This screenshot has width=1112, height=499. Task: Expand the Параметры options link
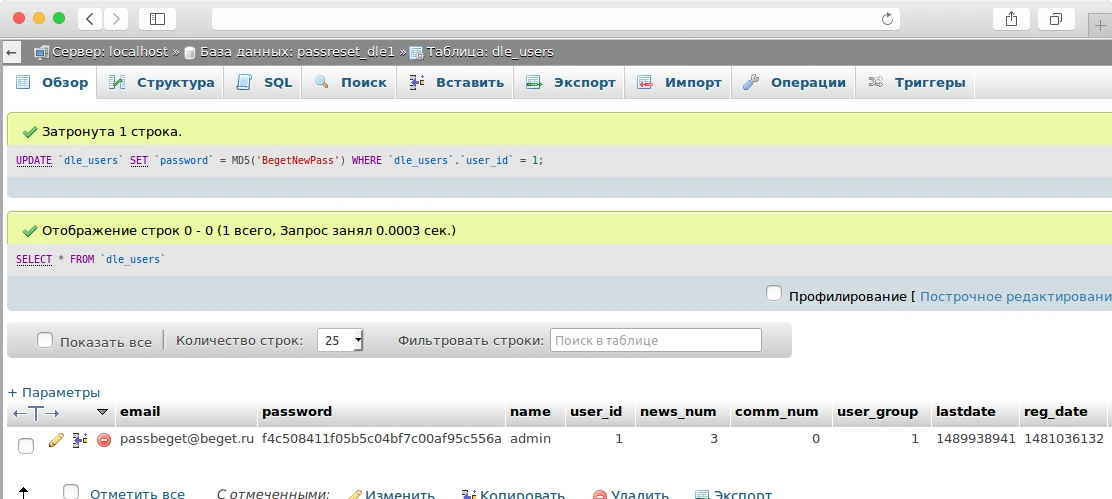tap(54, 393)
